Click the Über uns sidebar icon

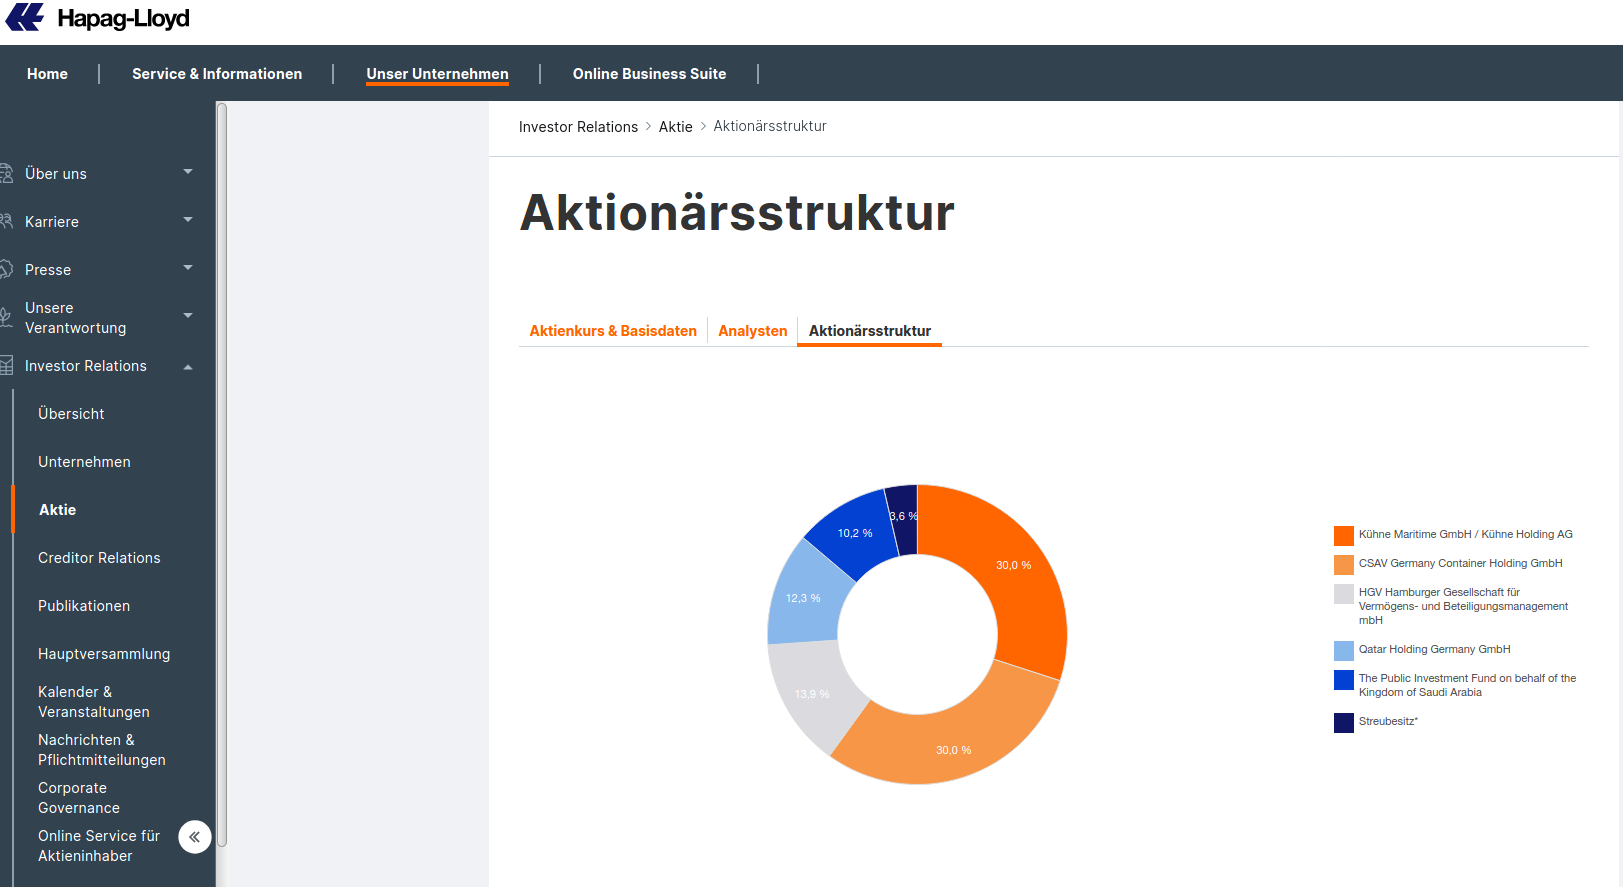click(6, 173)
